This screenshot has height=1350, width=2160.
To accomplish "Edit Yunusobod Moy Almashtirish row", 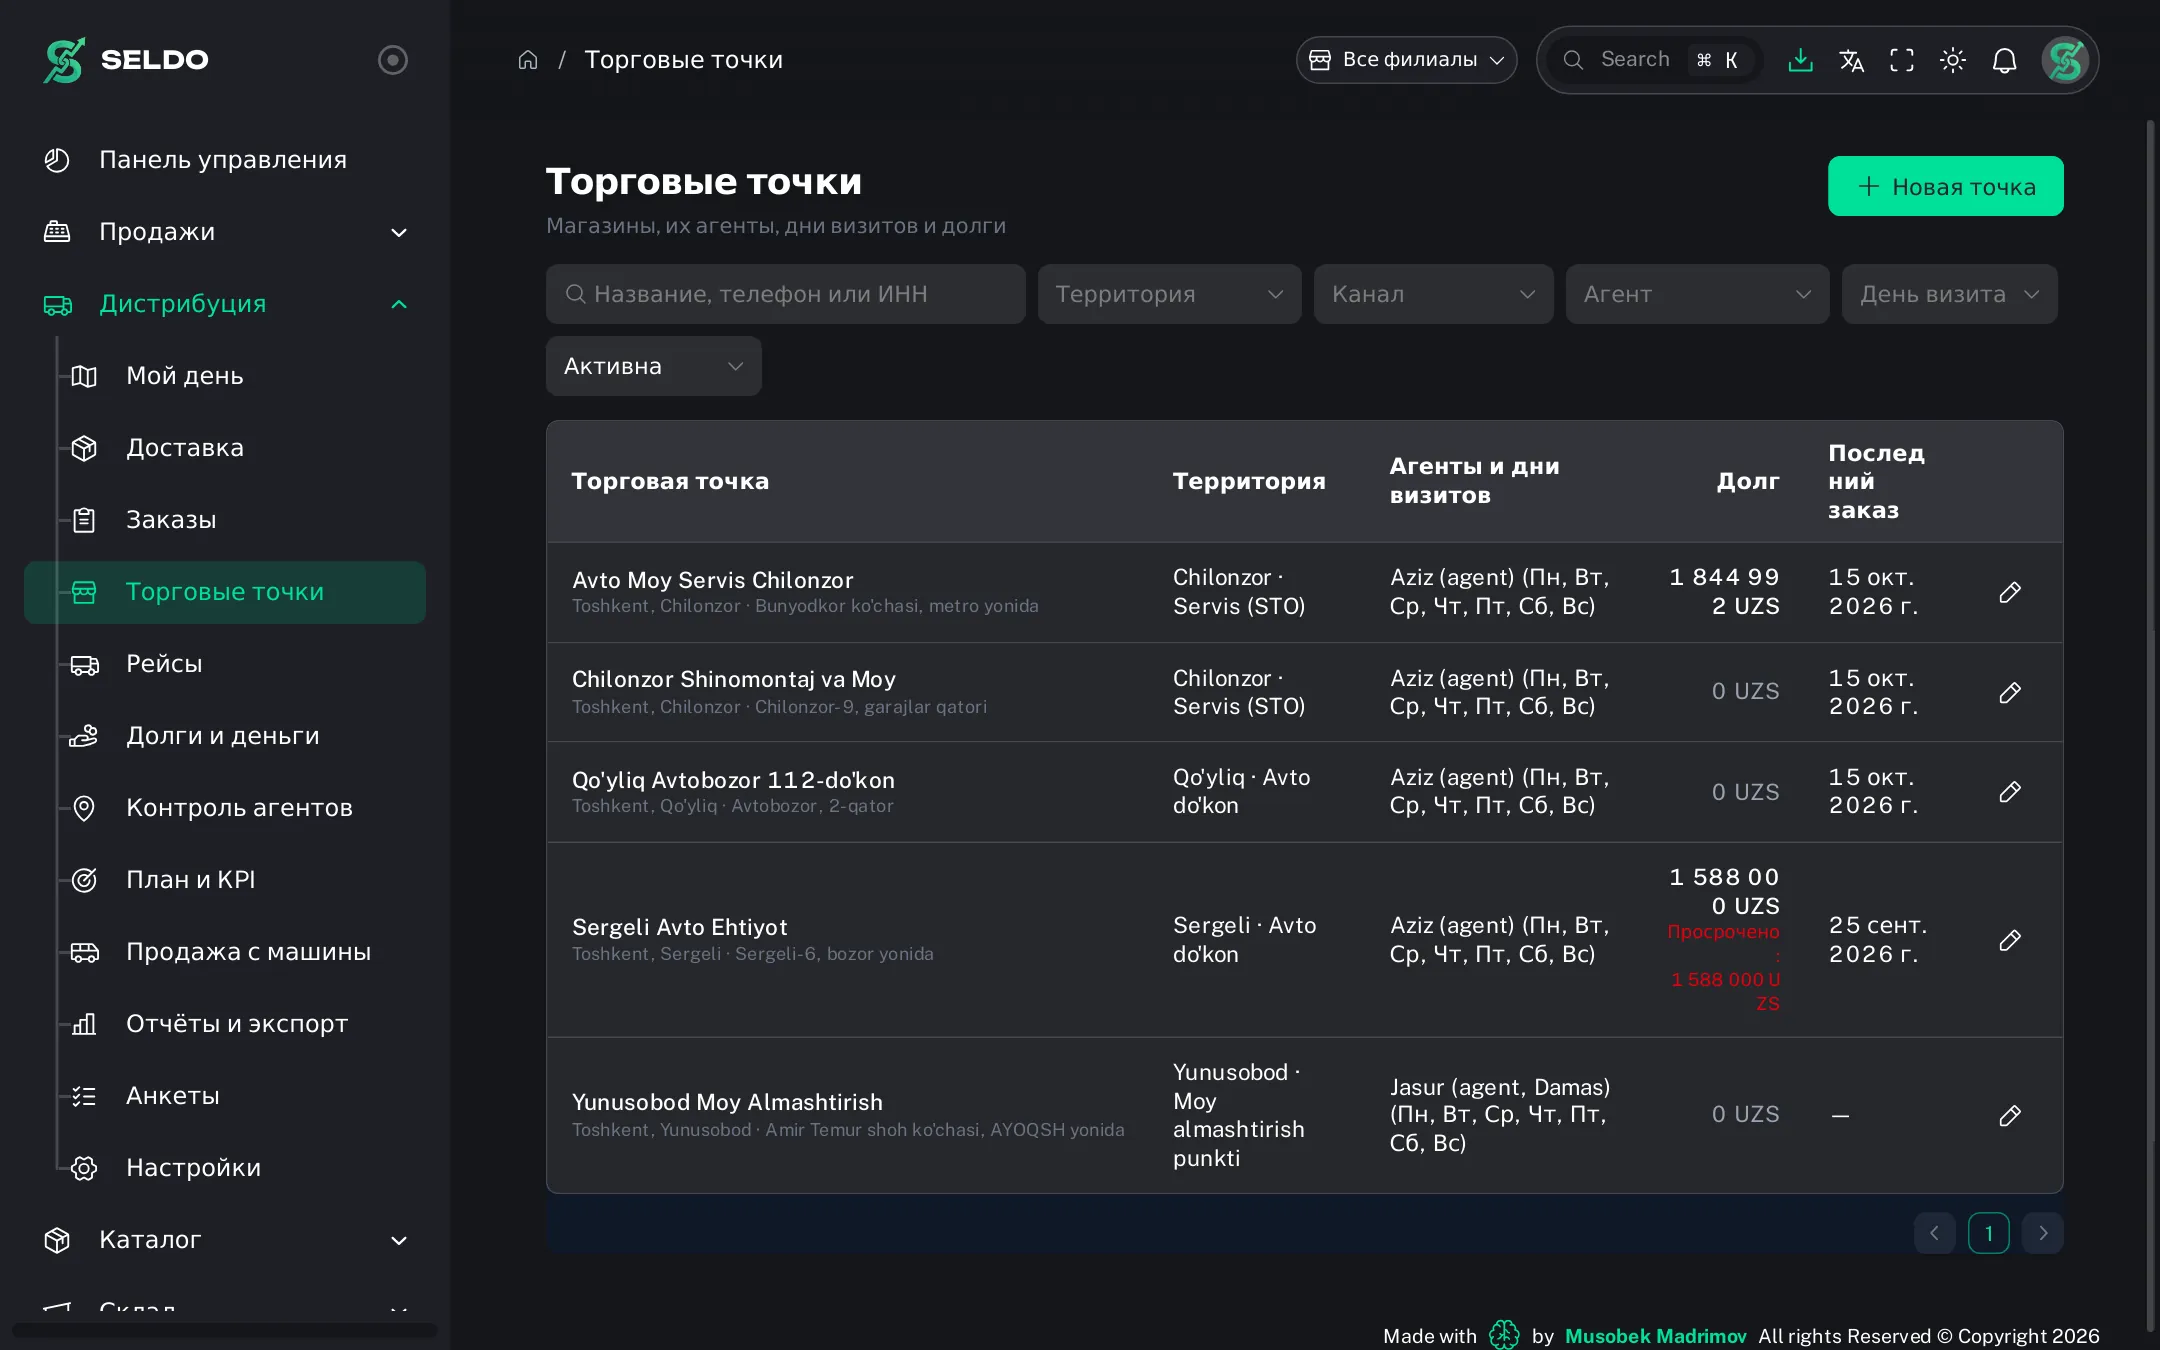I will pos(2010,1115).
